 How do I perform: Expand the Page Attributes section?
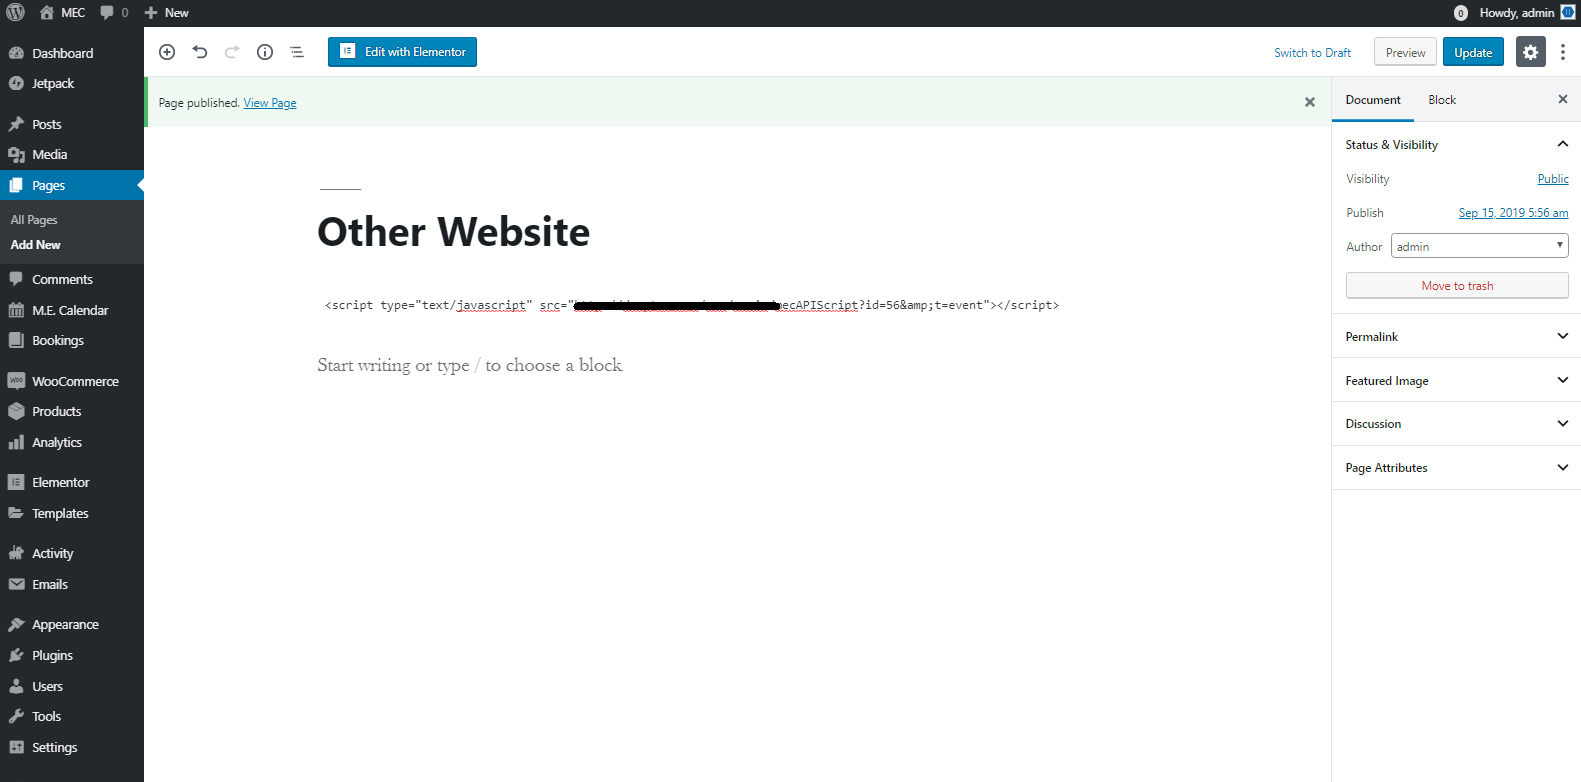1456,468
